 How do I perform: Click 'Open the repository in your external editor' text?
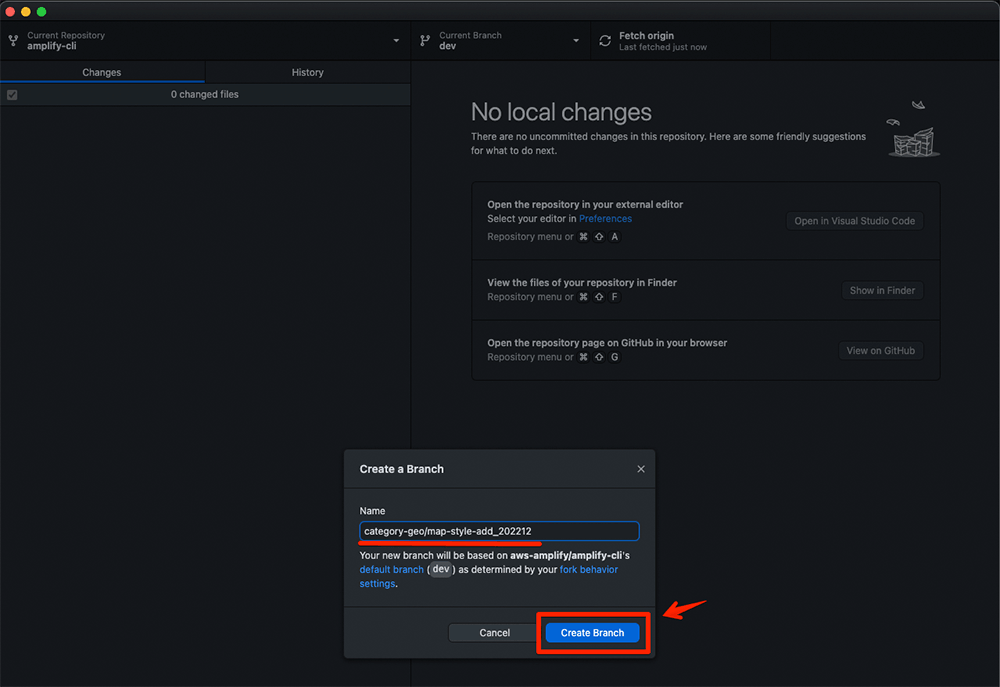pyautogui.click(x=585, y=204)
